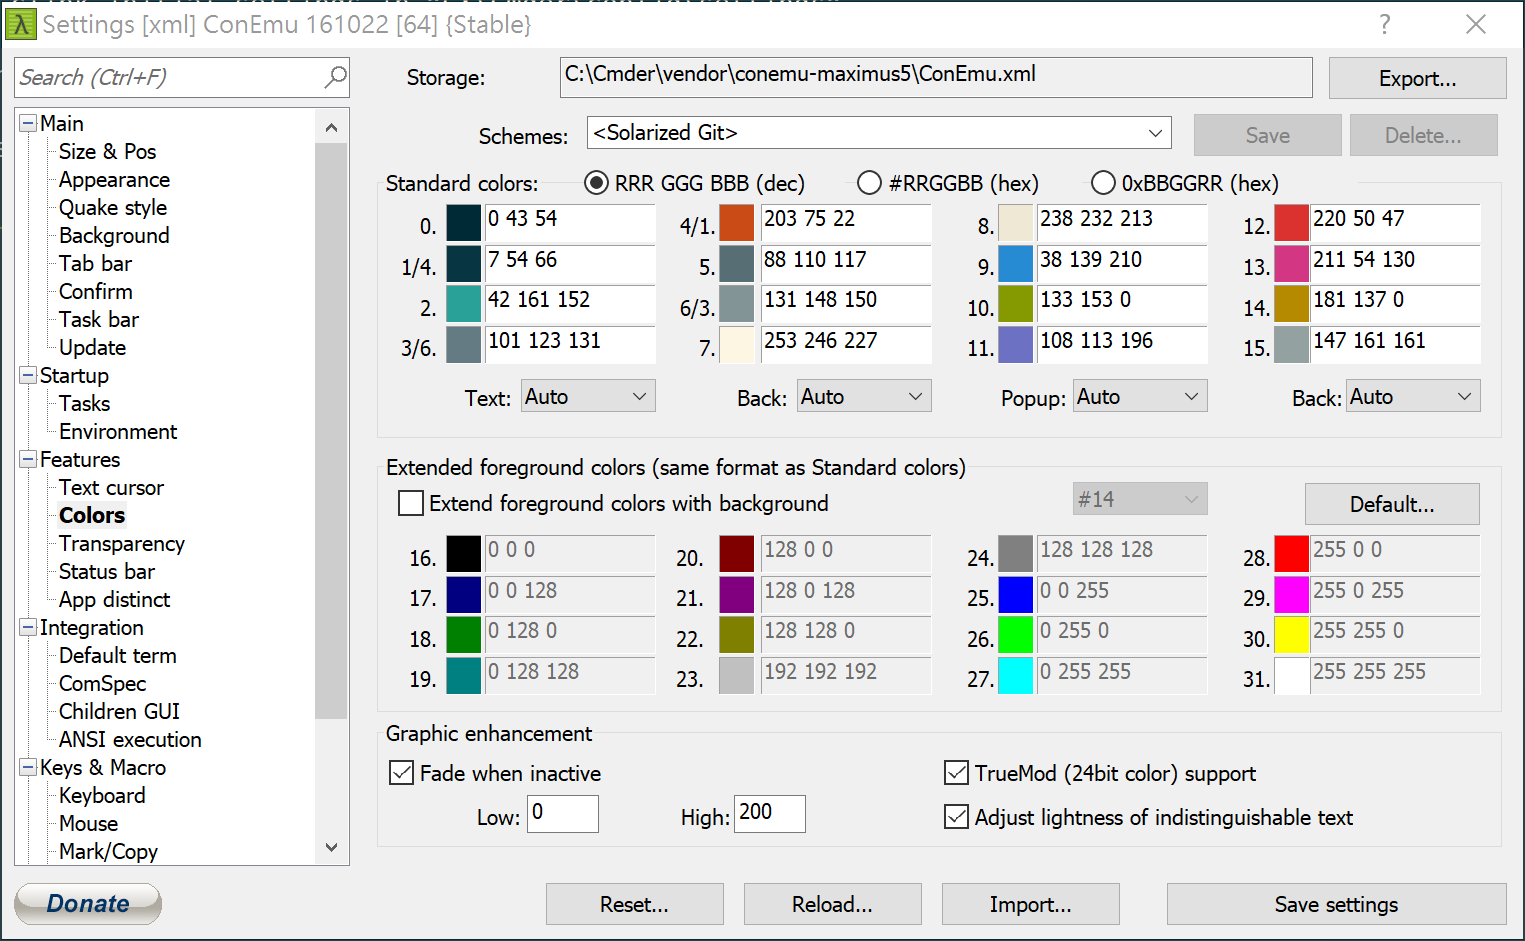Uncheck TrueMod (24bit color) support
Viewport: 1525px width, 941px height.
pyautogui.click(x=956, y=773)
